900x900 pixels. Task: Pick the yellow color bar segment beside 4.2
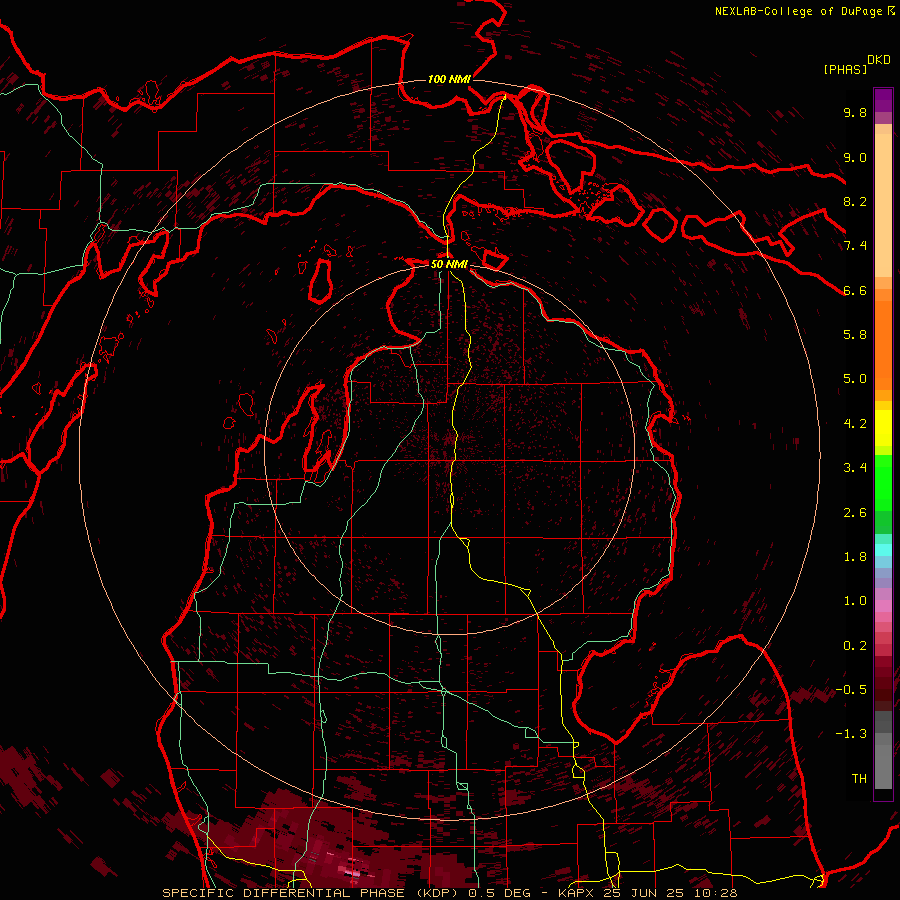883,428
